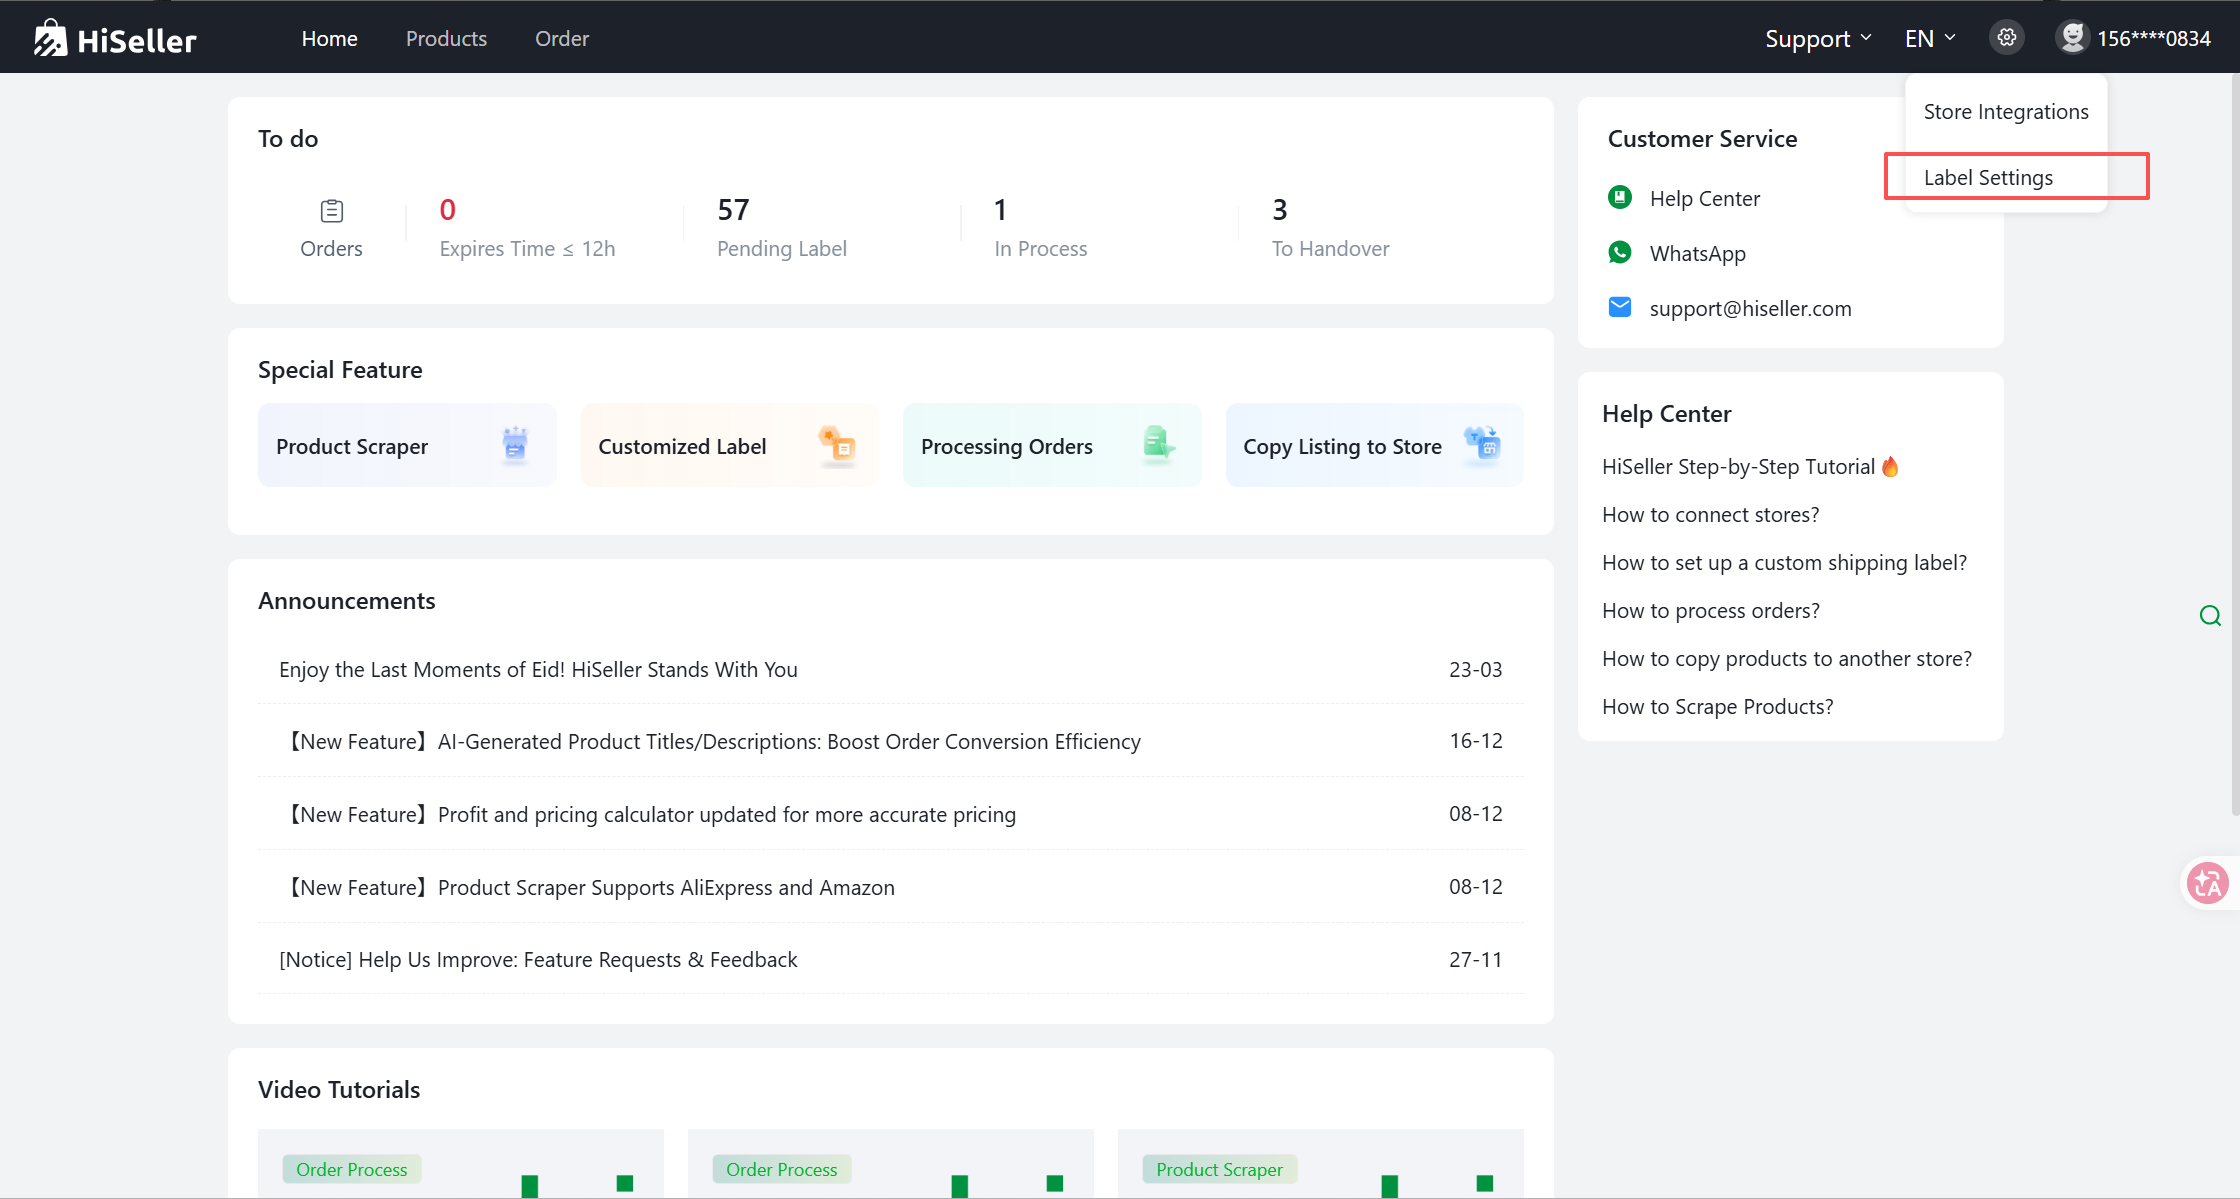Open first Order Process video thumbnail
This screenshot has width=2240, height=1199.
pos(460,1165)
